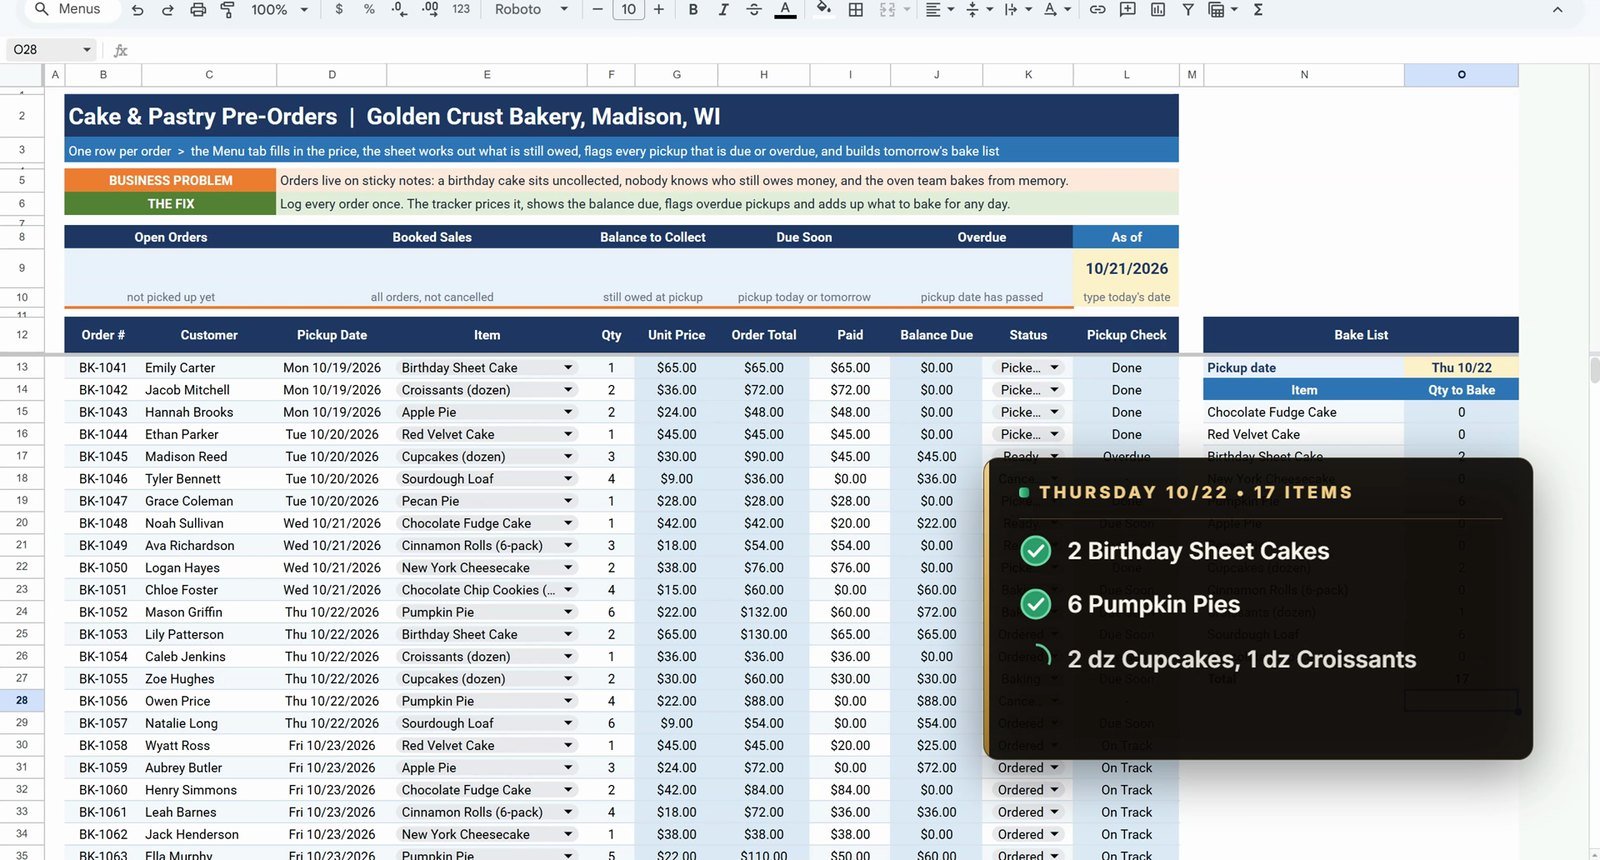Click the font size field
This screenshot has height=860, width=1600.
pos(628,9)
